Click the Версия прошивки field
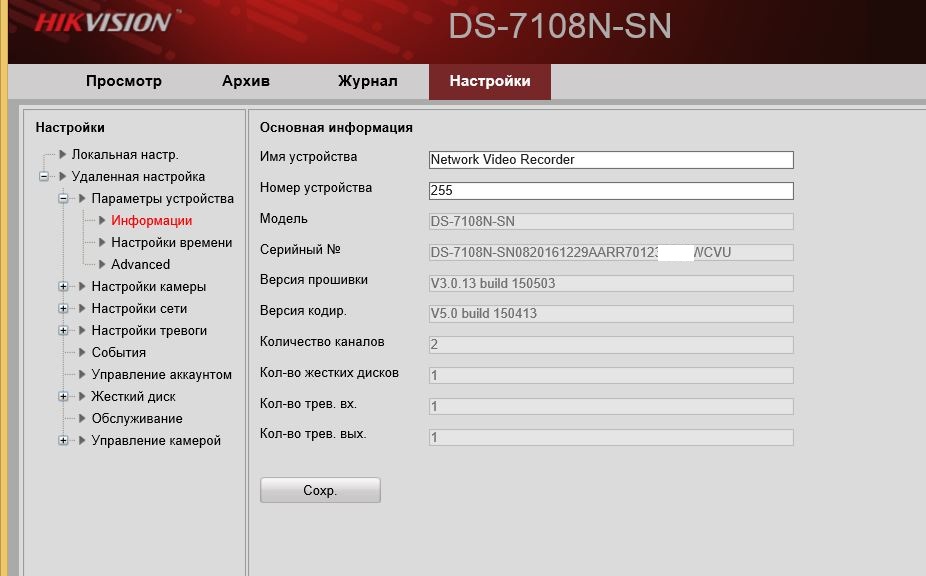The image size is (926, 576). 611,283
